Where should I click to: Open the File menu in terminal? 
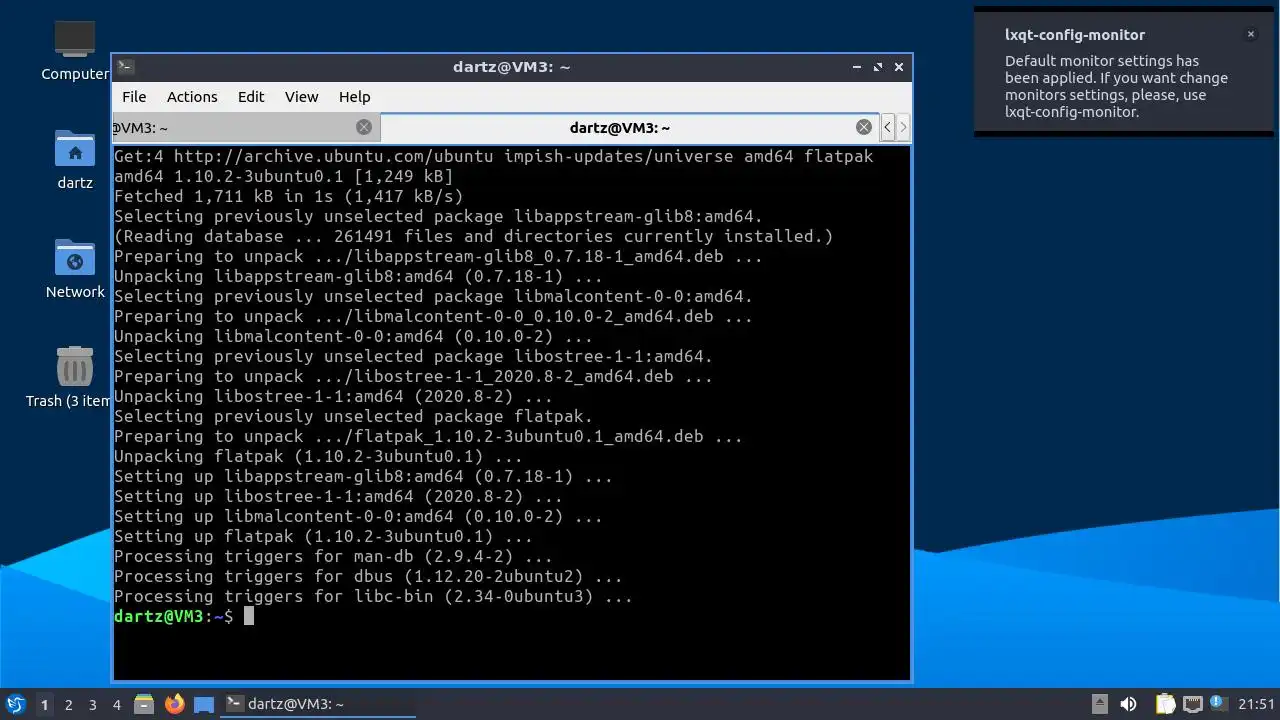click(134, 97)
